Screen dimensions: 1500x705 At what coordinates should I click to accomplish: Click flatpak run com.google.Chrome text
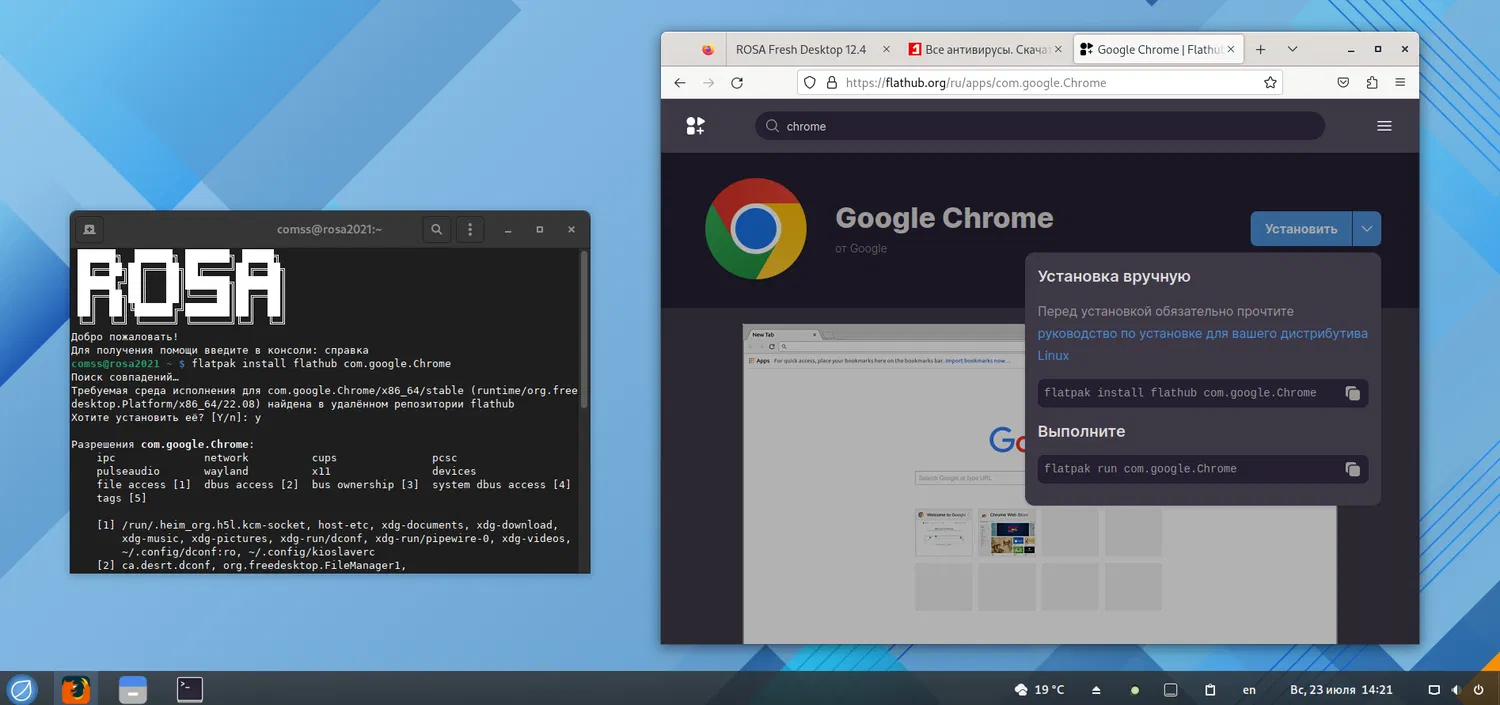click(x=1140, y=469)
